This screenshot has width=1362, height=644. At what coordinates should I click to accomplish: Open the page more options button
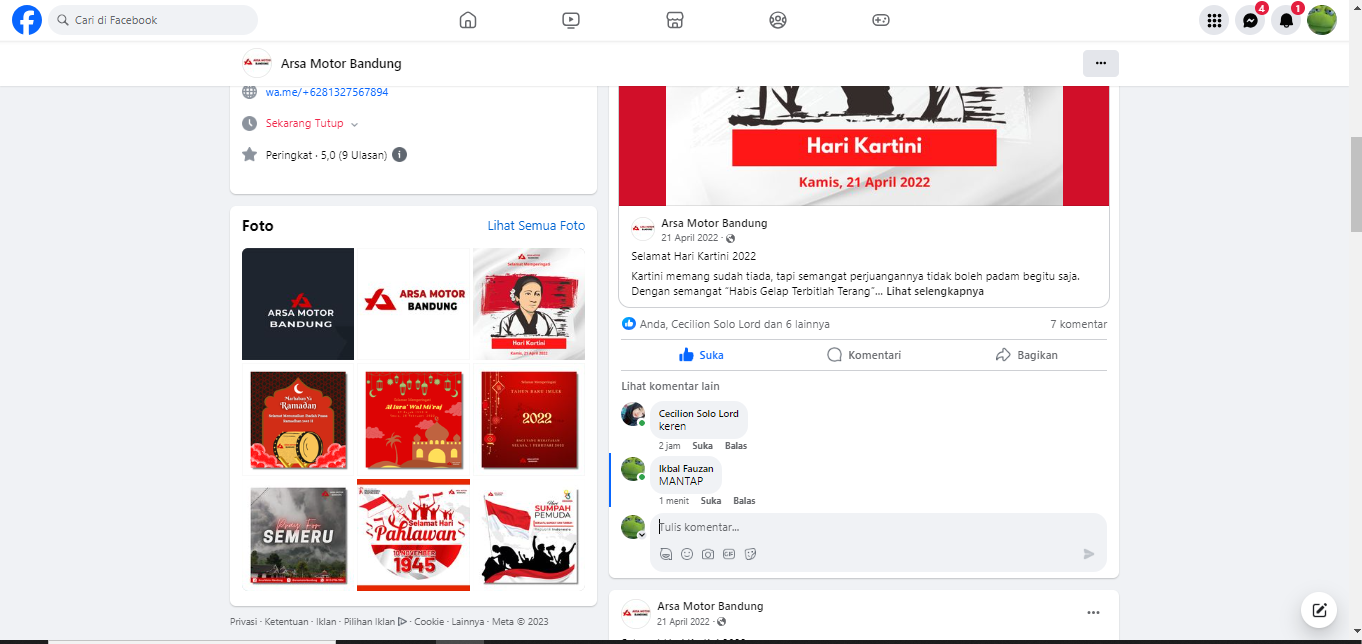pos(1101,63)
